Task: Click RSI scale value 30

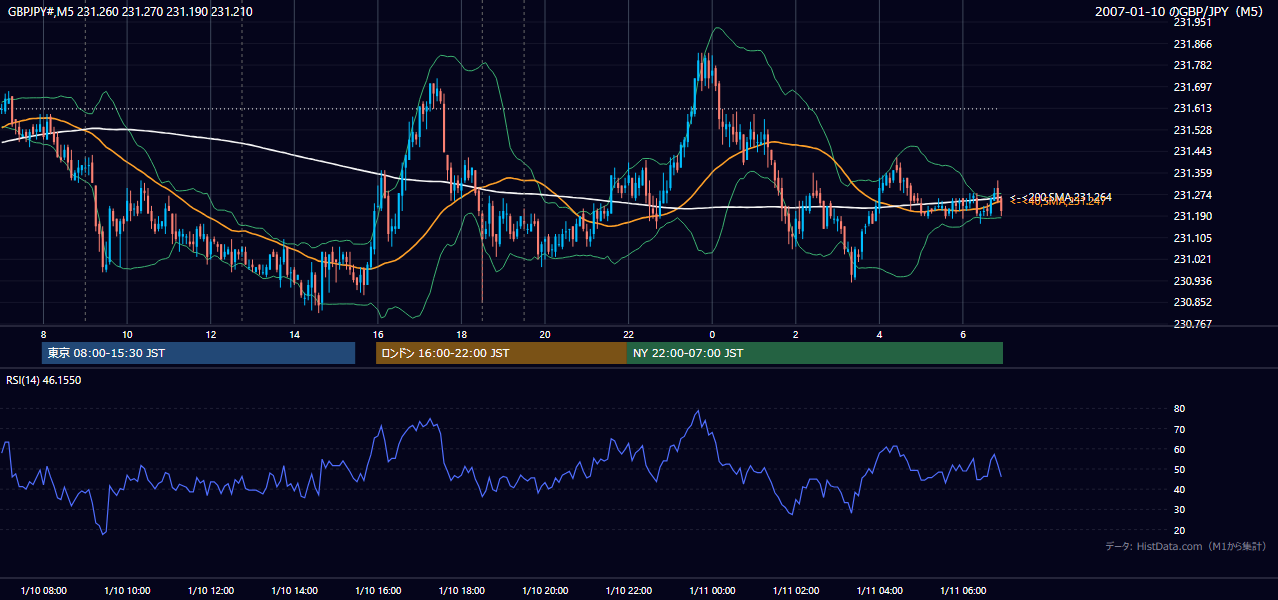Action: [x=1179, y=510]
